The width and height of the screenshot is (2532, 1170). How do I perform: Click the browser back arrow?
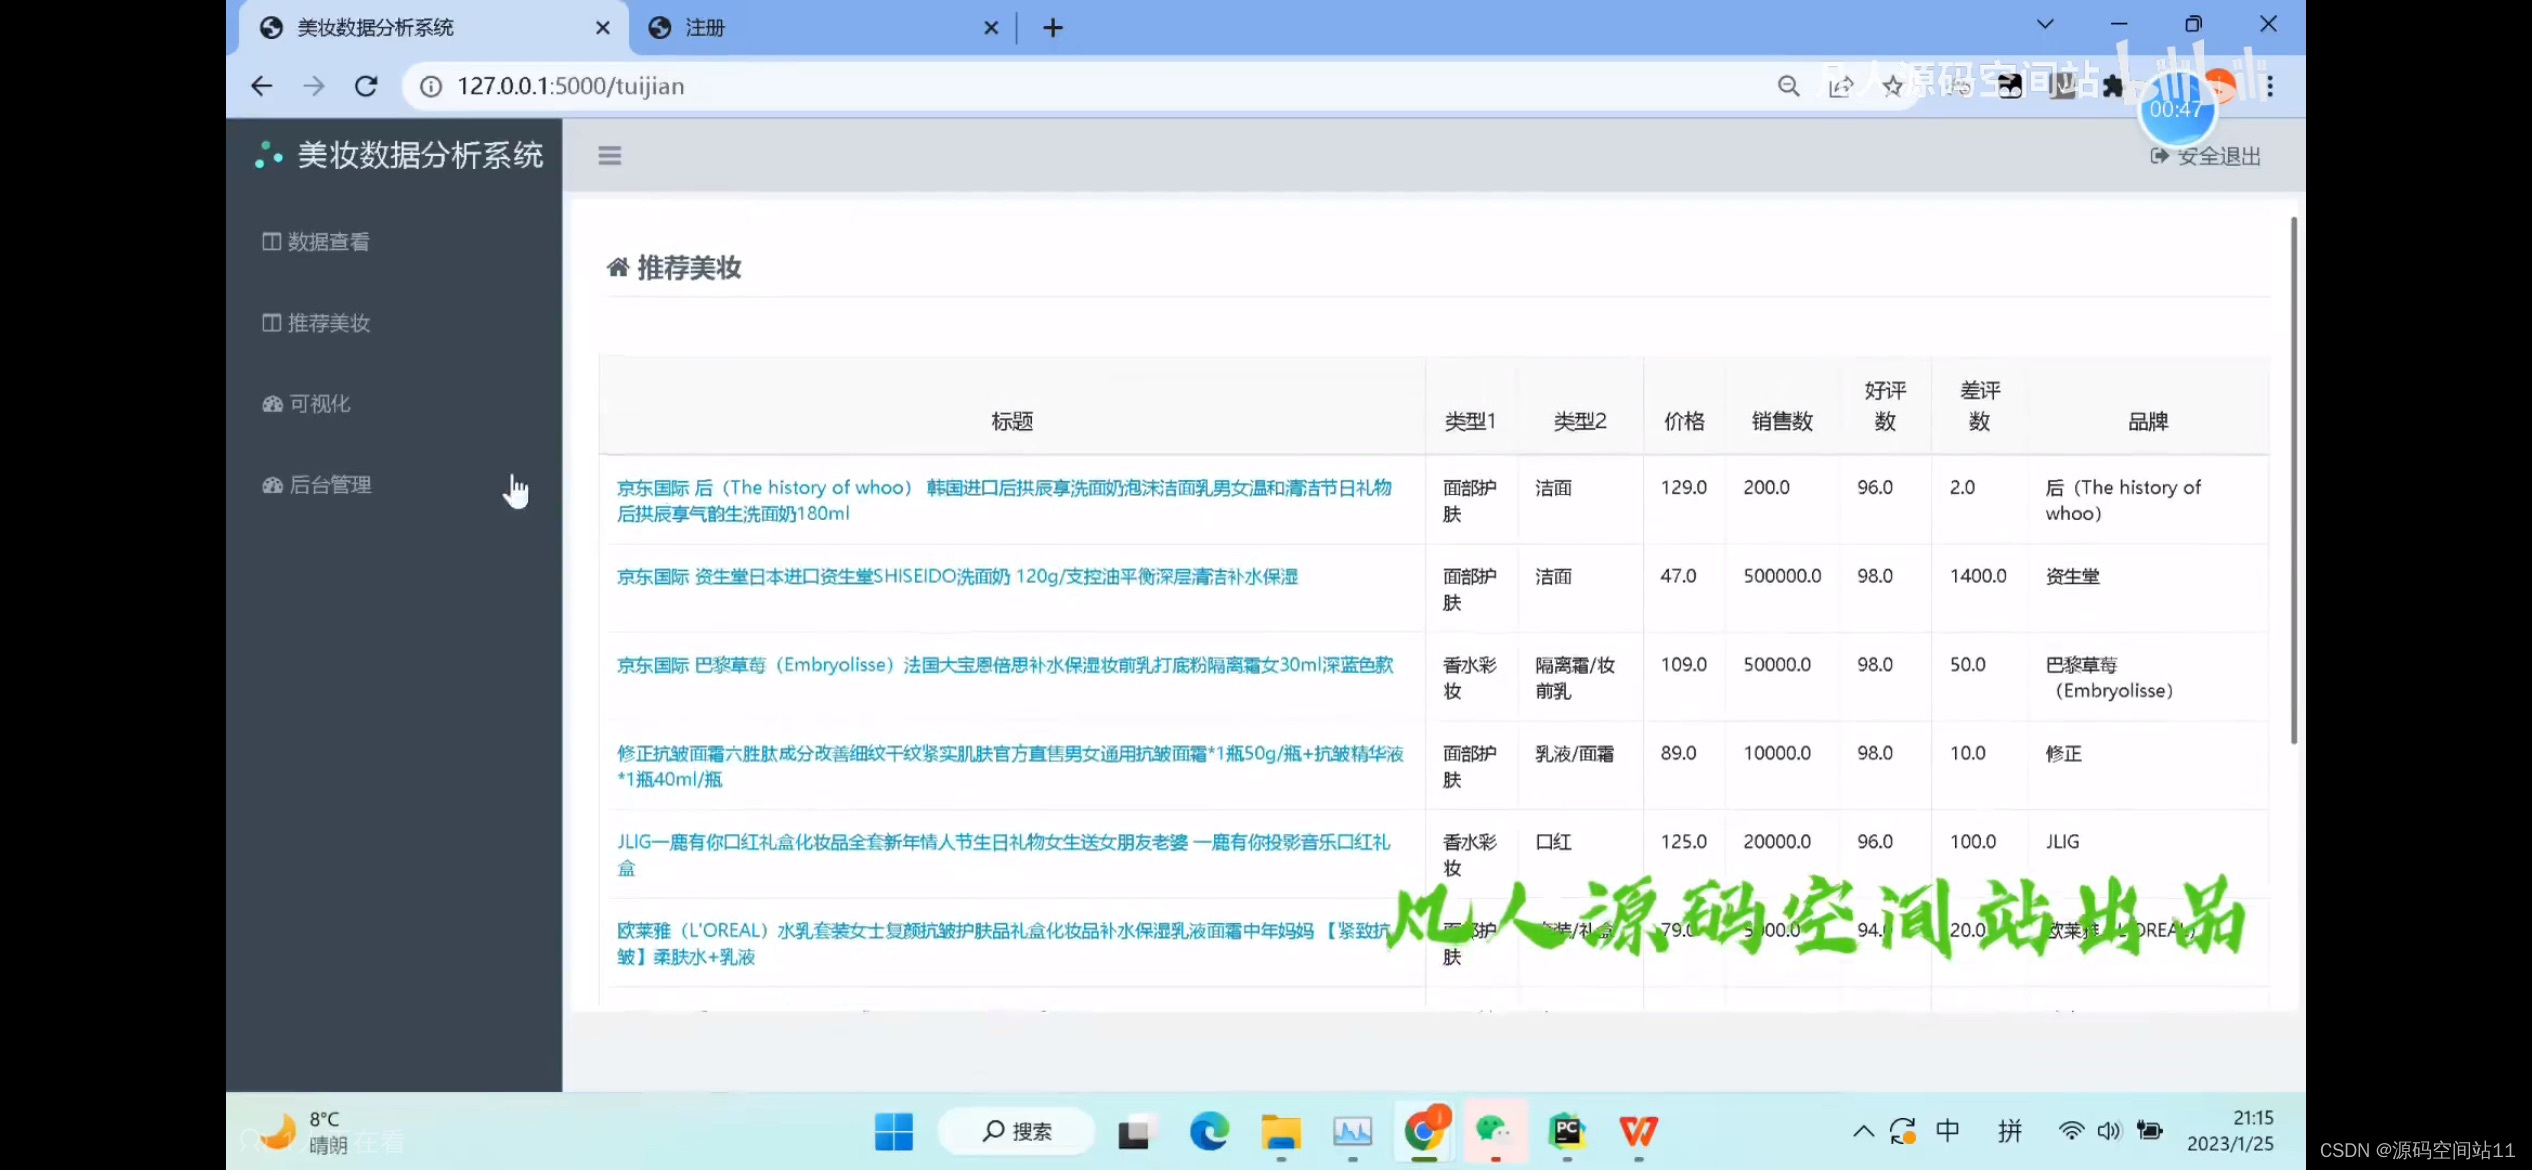pyautogui.click(x=262, y=86)
